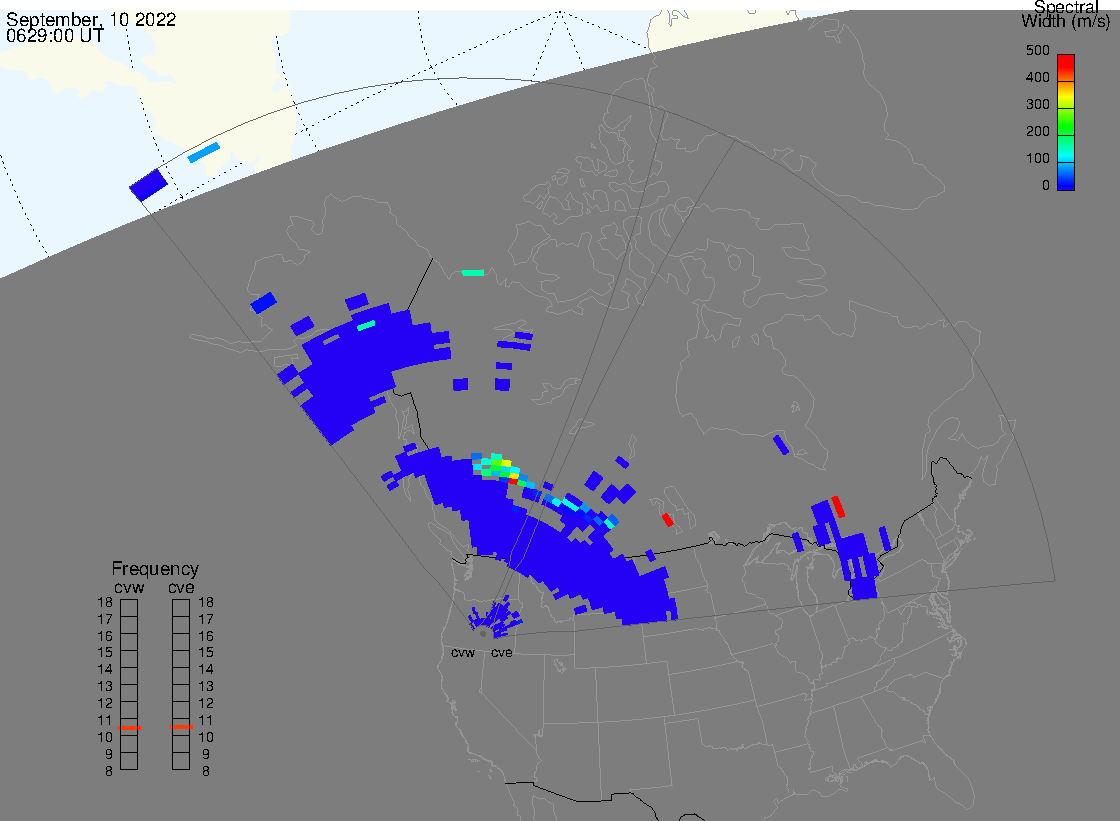Click the 12 label right of the cve bar
Viewport: 1120px width, 821px height.
206,703
